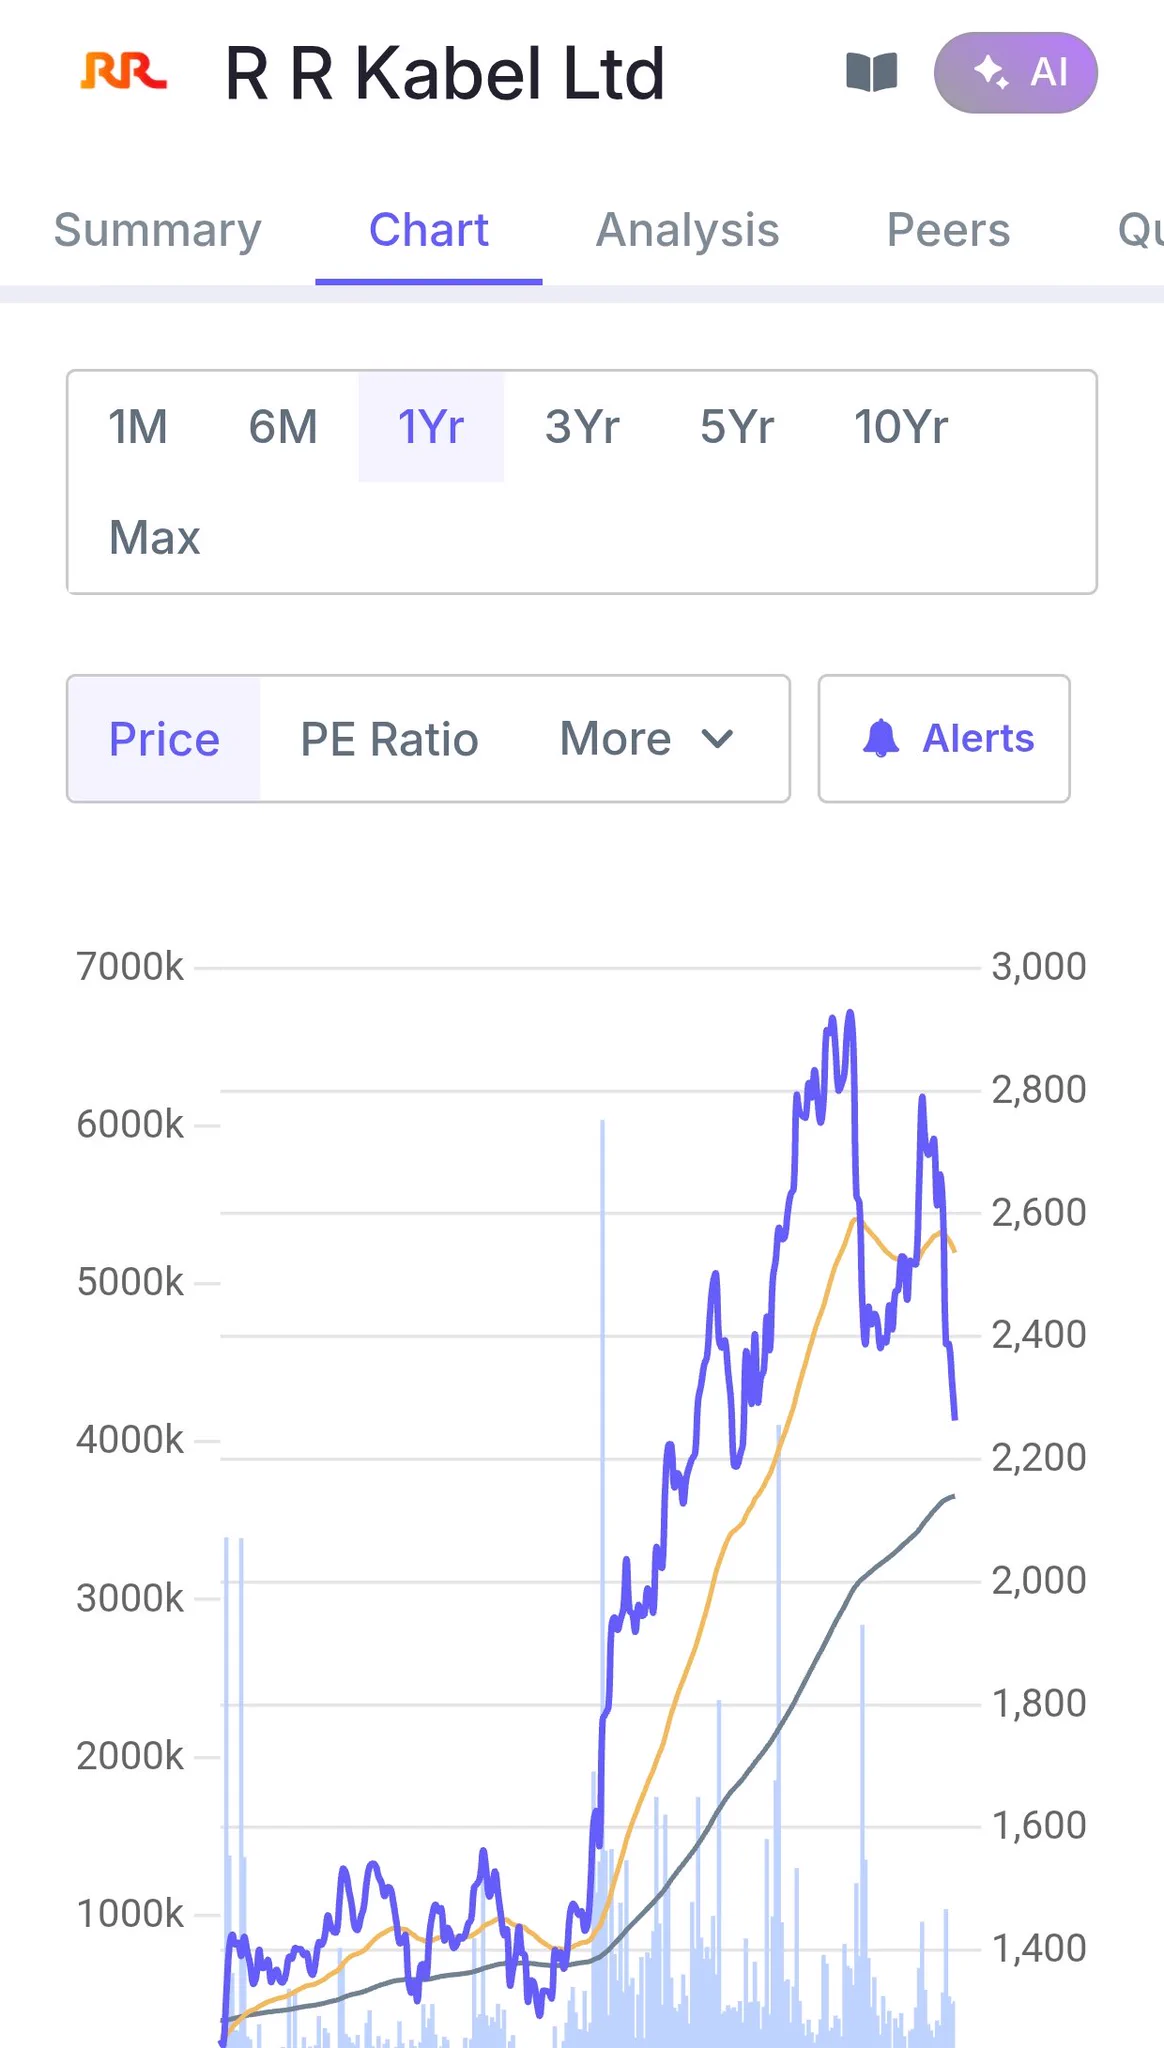The width and height of the screenshot is (1164, 2048).
Task: Click the 2,400 price axis label
Action: coord(1039,1335)
